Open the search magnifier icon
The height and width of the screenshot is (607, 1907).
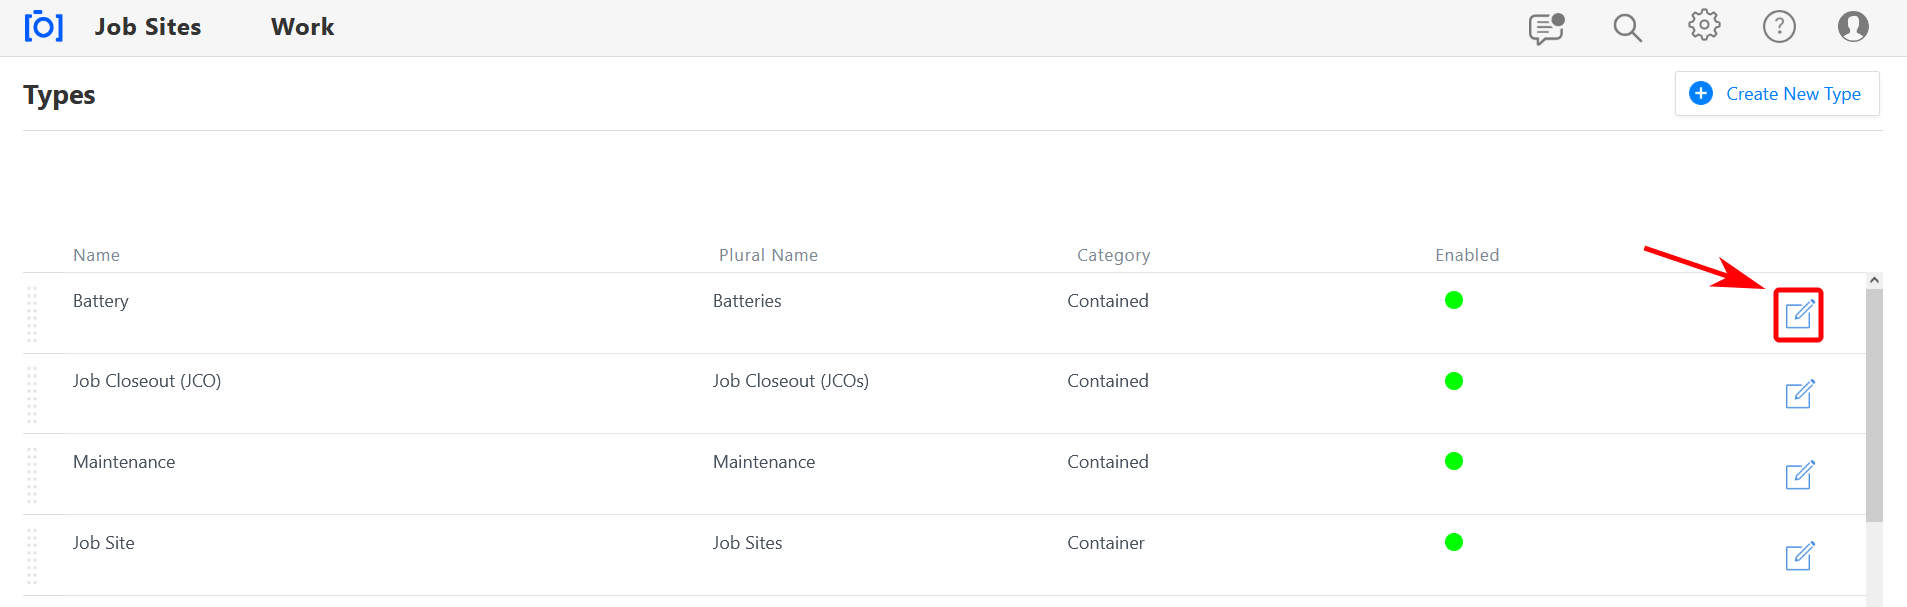coord(1627,28)
